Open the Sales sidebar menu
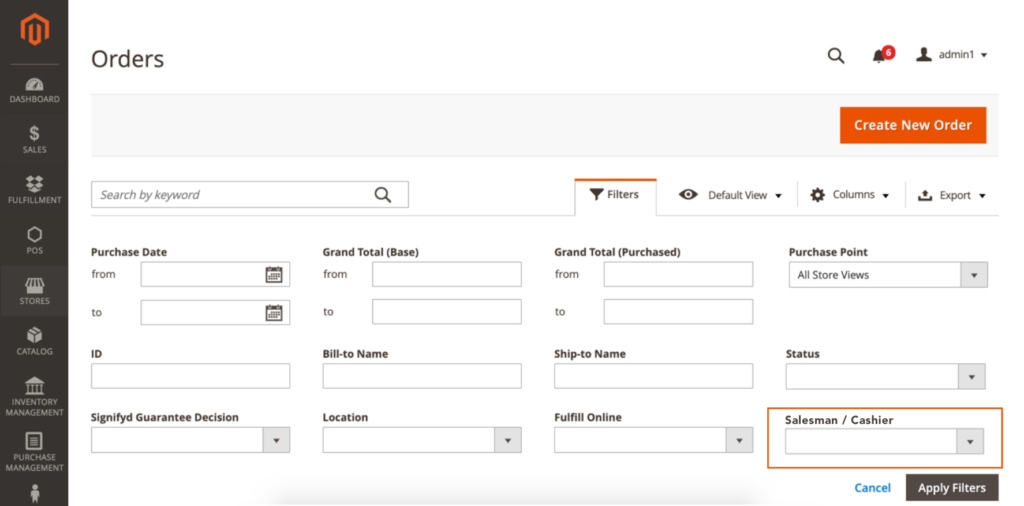 coord(34,140)
